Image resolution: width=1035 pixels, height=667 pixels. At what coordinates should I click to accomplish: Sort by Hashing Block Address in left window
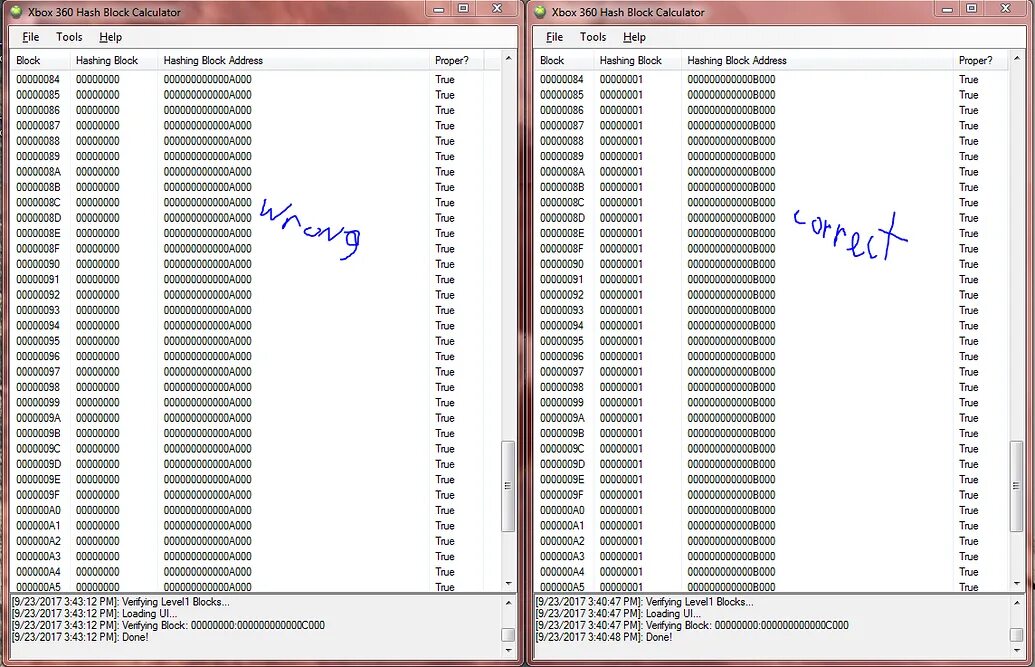pos(293,60)
